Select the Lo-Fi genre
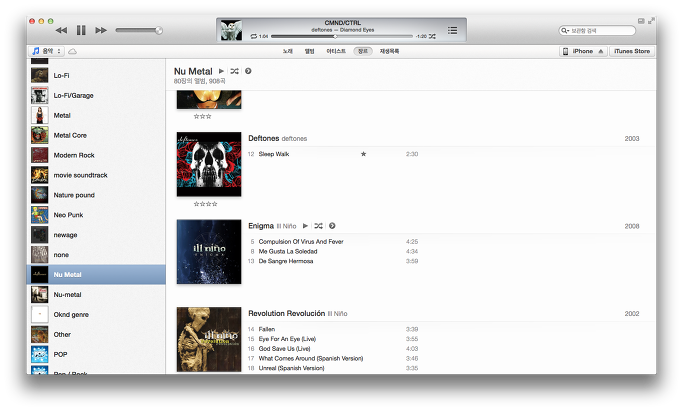Screen dimensions: 683x411 pyautogui.click(x=96, y=75)
